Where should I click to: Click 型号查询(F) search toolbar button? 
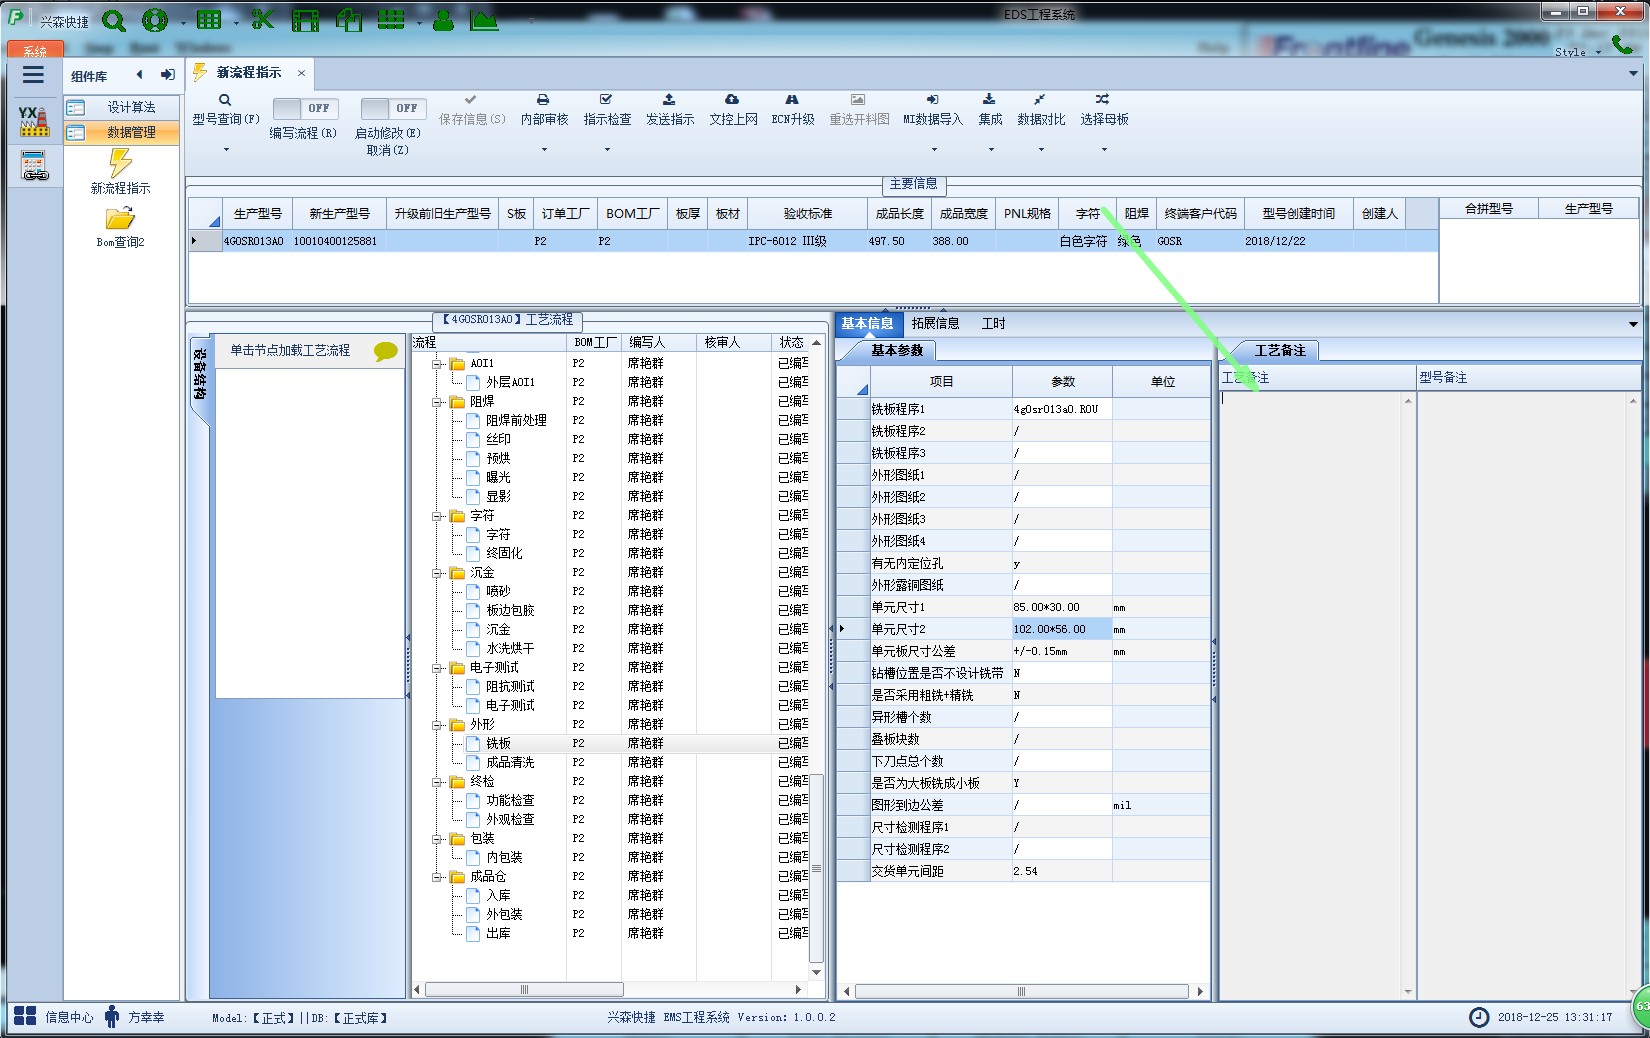226,110
